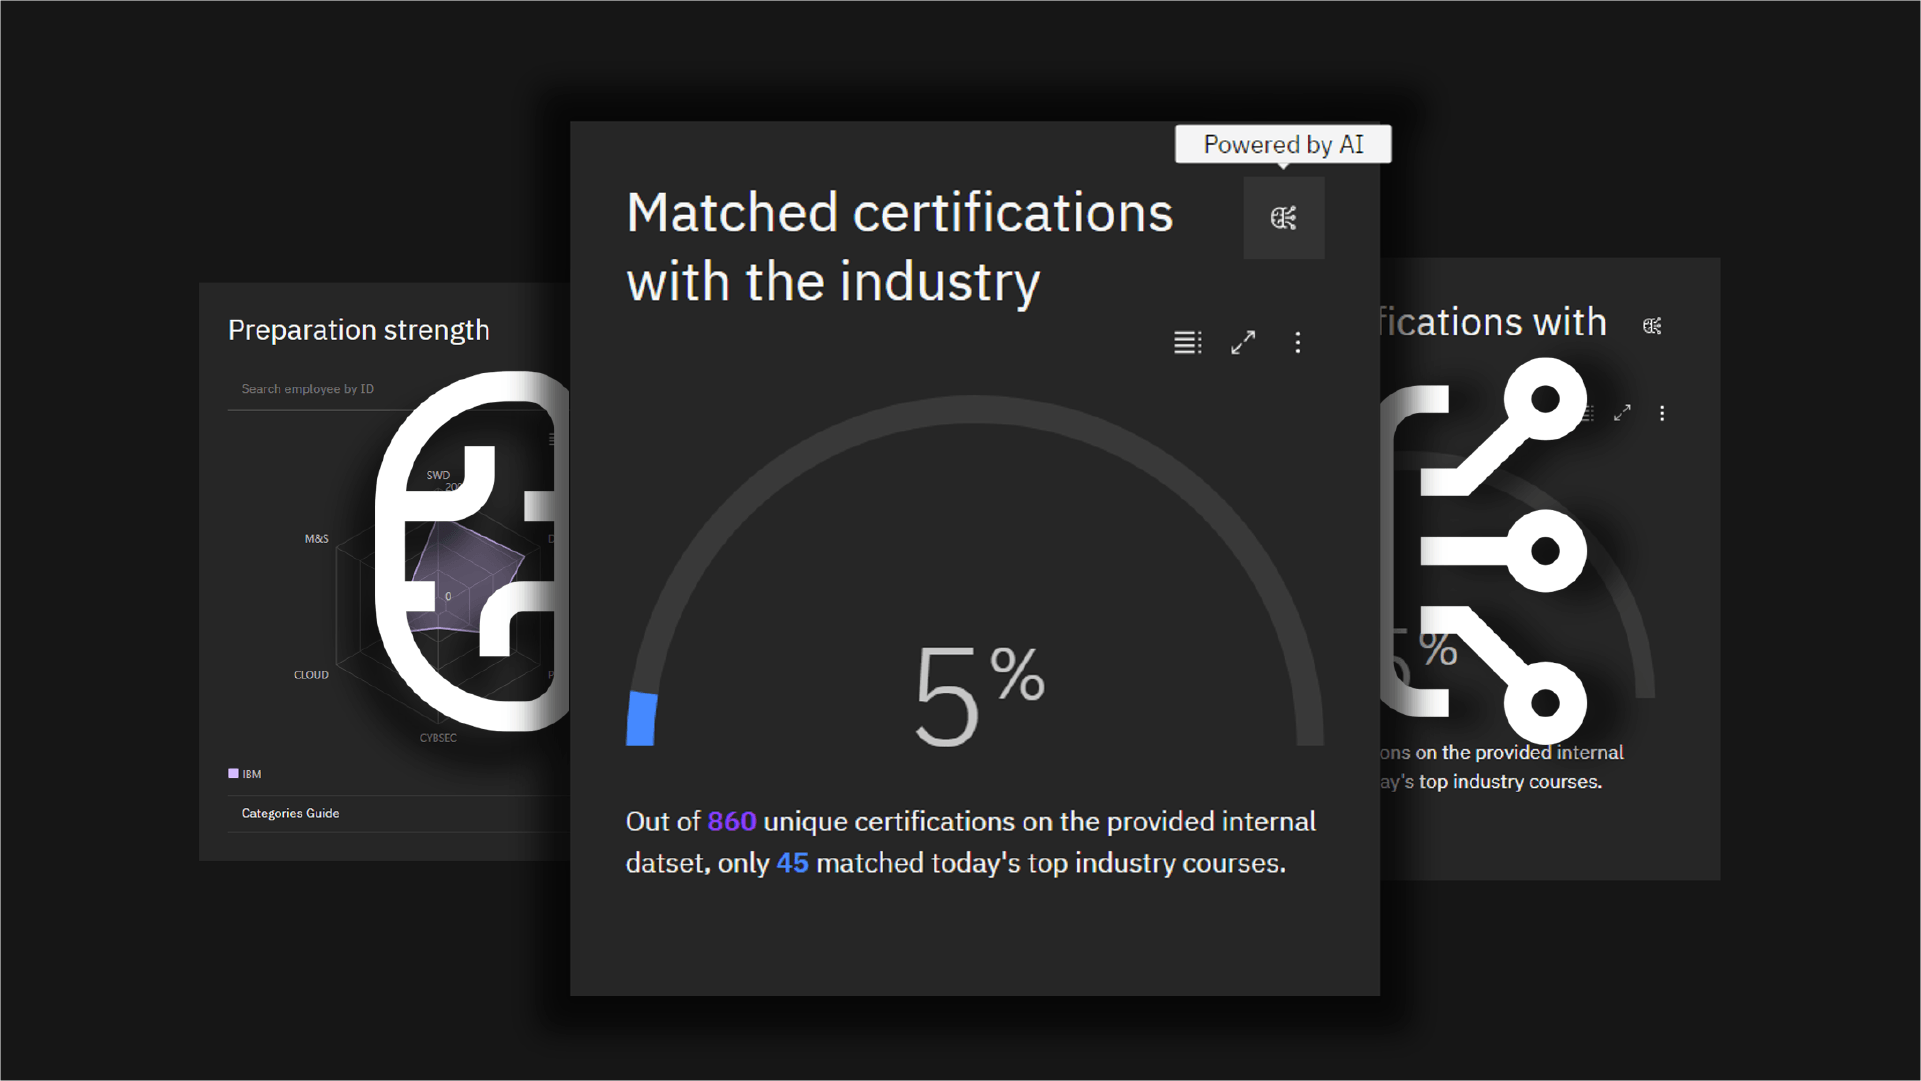Image resolution: width=1921 pixels, height=1081 pixels.
Task: Click the bottom node of the circuit graphic
Action: [1545, 702]
